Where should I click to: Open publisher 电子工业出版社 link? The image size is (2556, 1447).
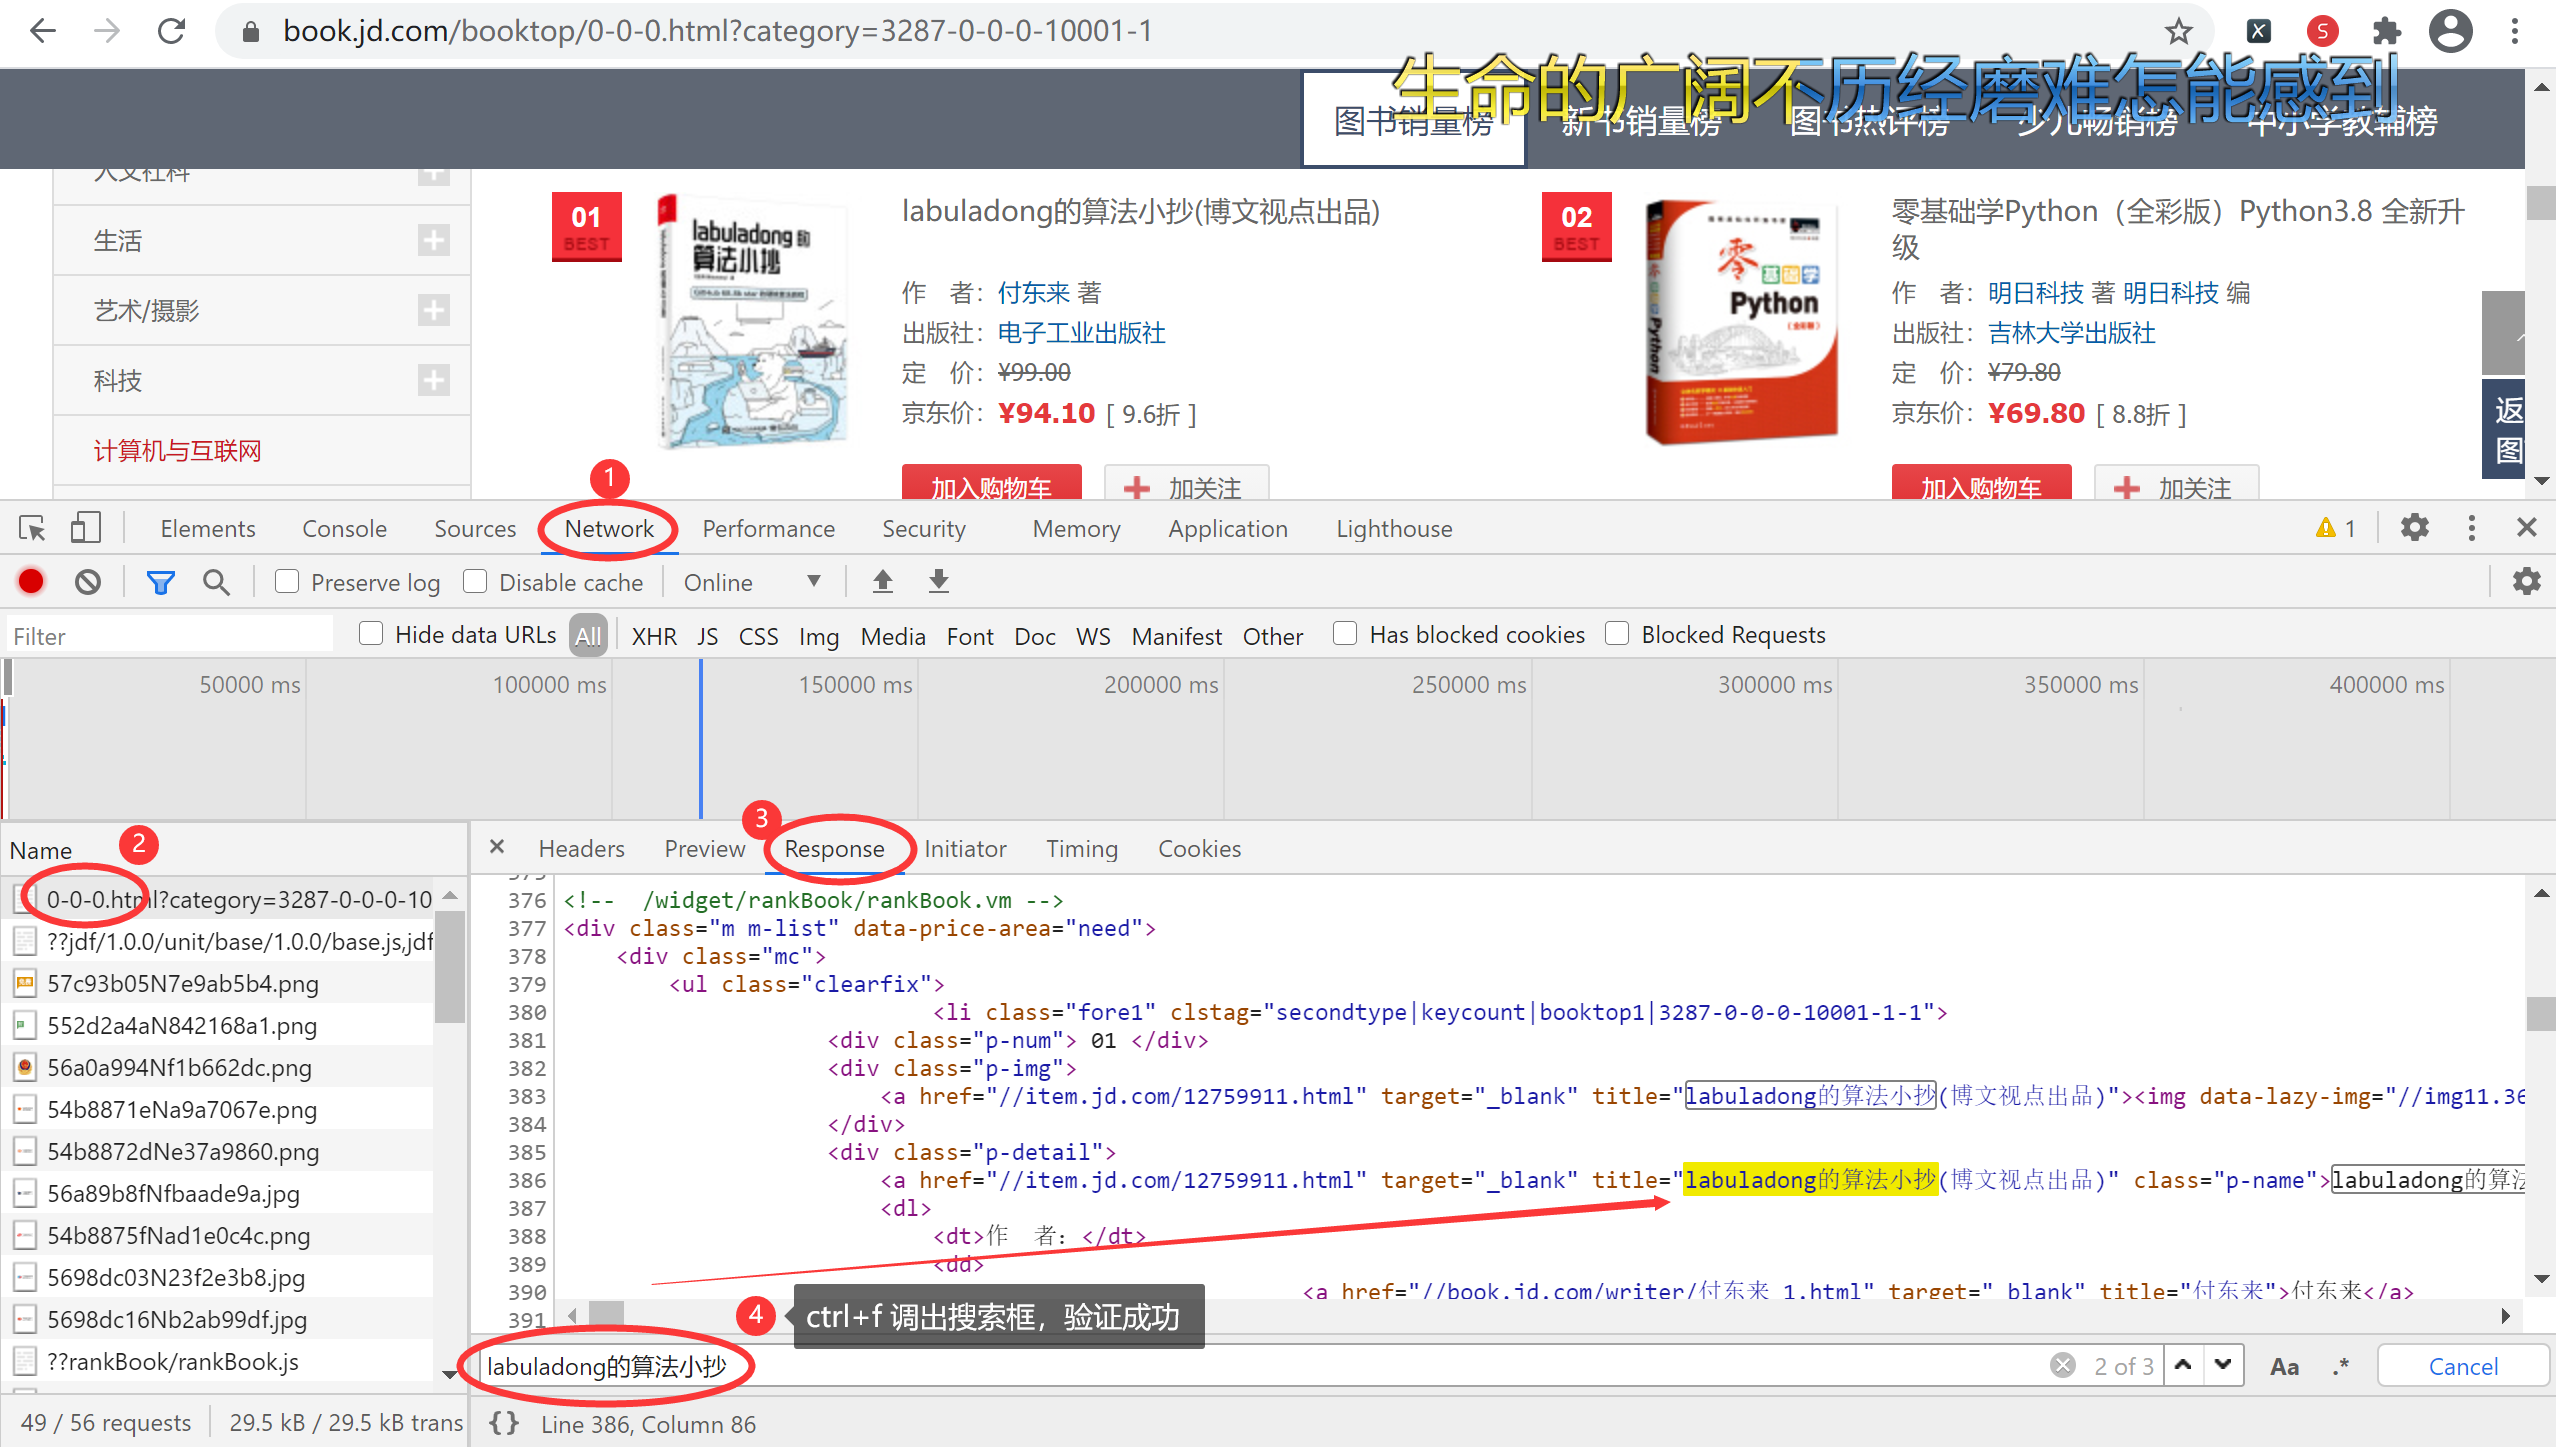pos(1082,332)
